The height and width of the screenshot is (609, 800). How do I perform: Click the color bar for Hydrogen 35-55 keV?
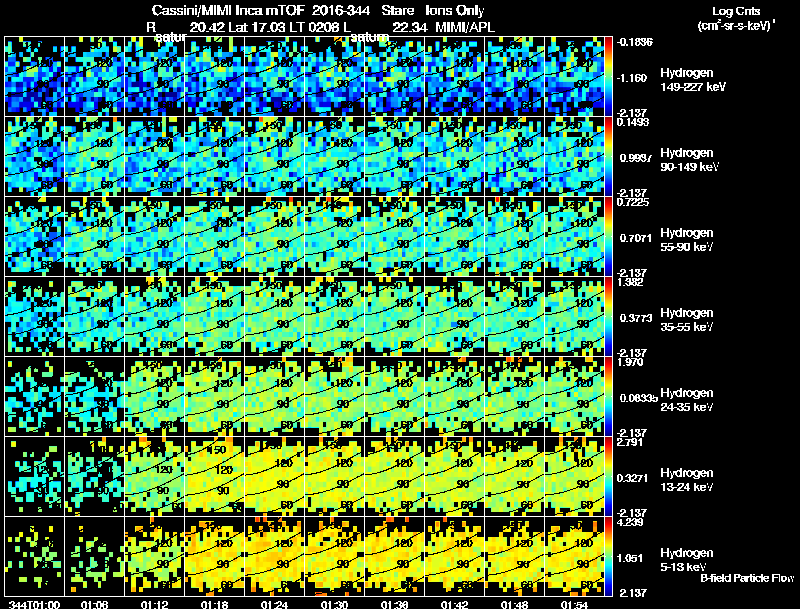(x=608, y=316)
